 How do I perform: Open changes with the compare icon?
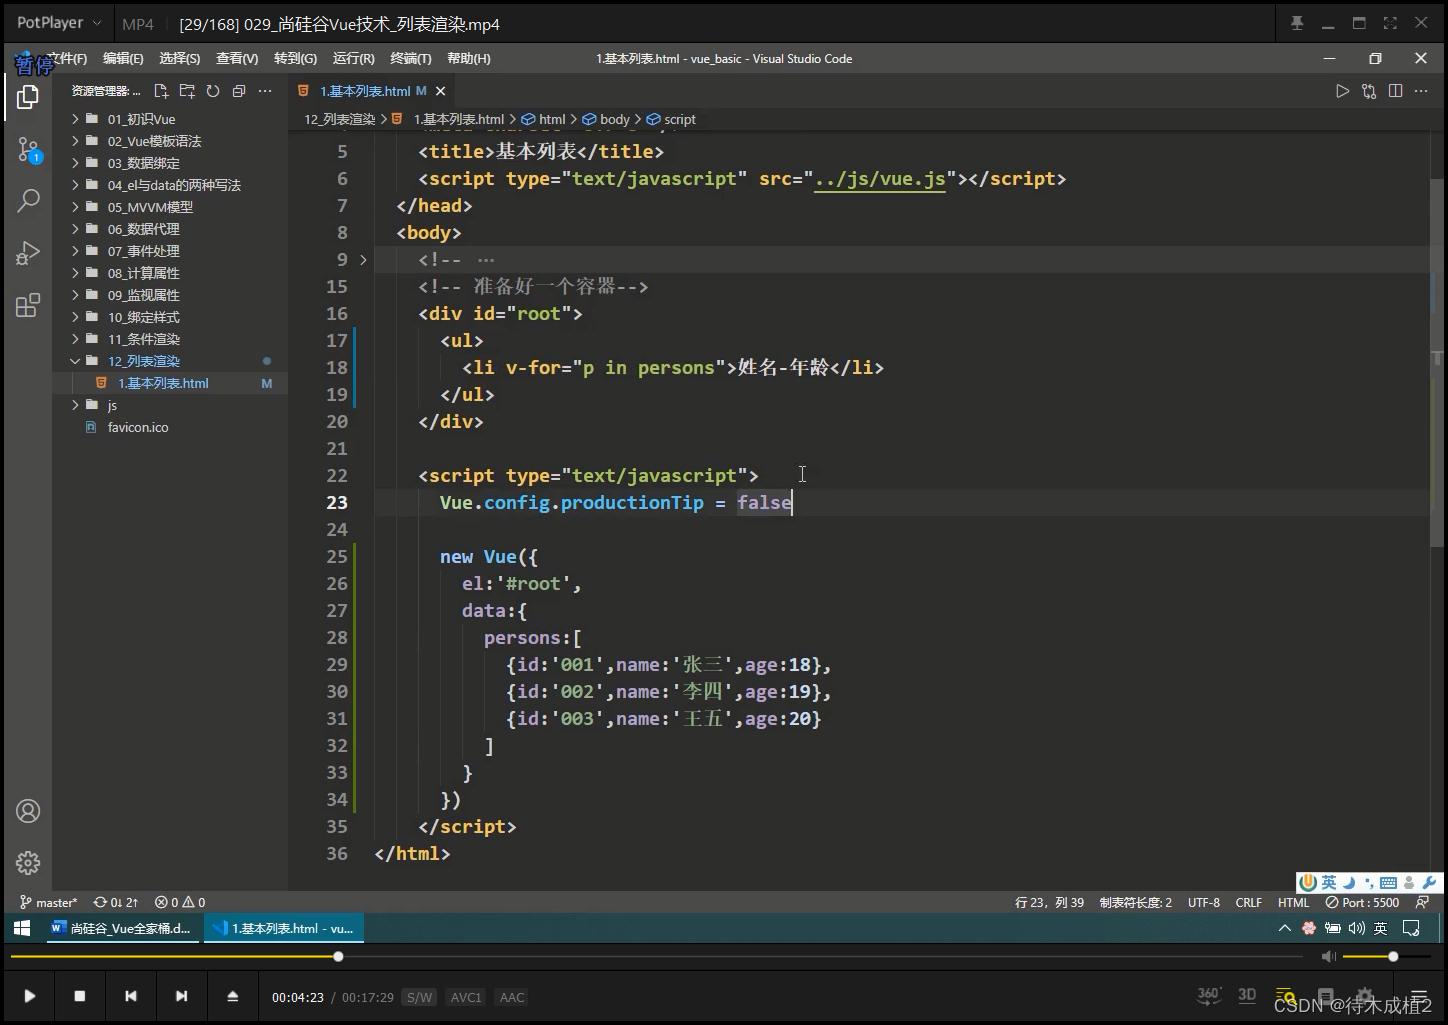pos(1369,91)
